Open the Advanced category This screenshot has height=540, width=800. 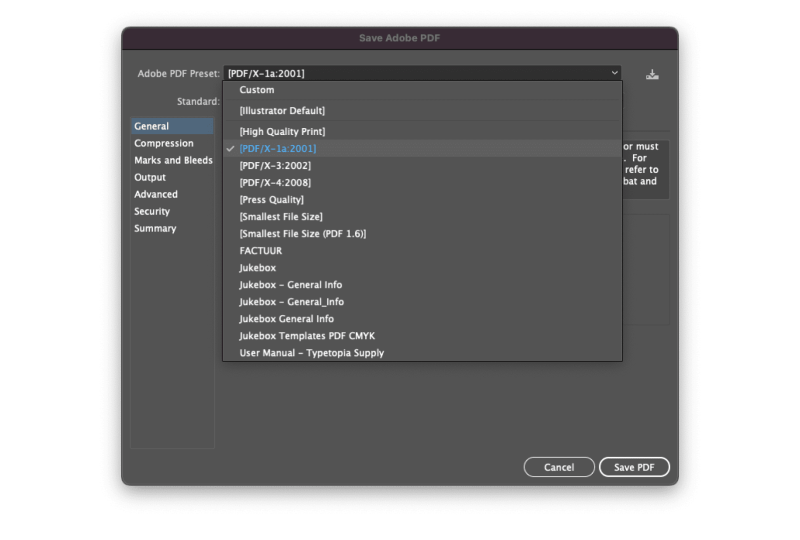point(172,194)
